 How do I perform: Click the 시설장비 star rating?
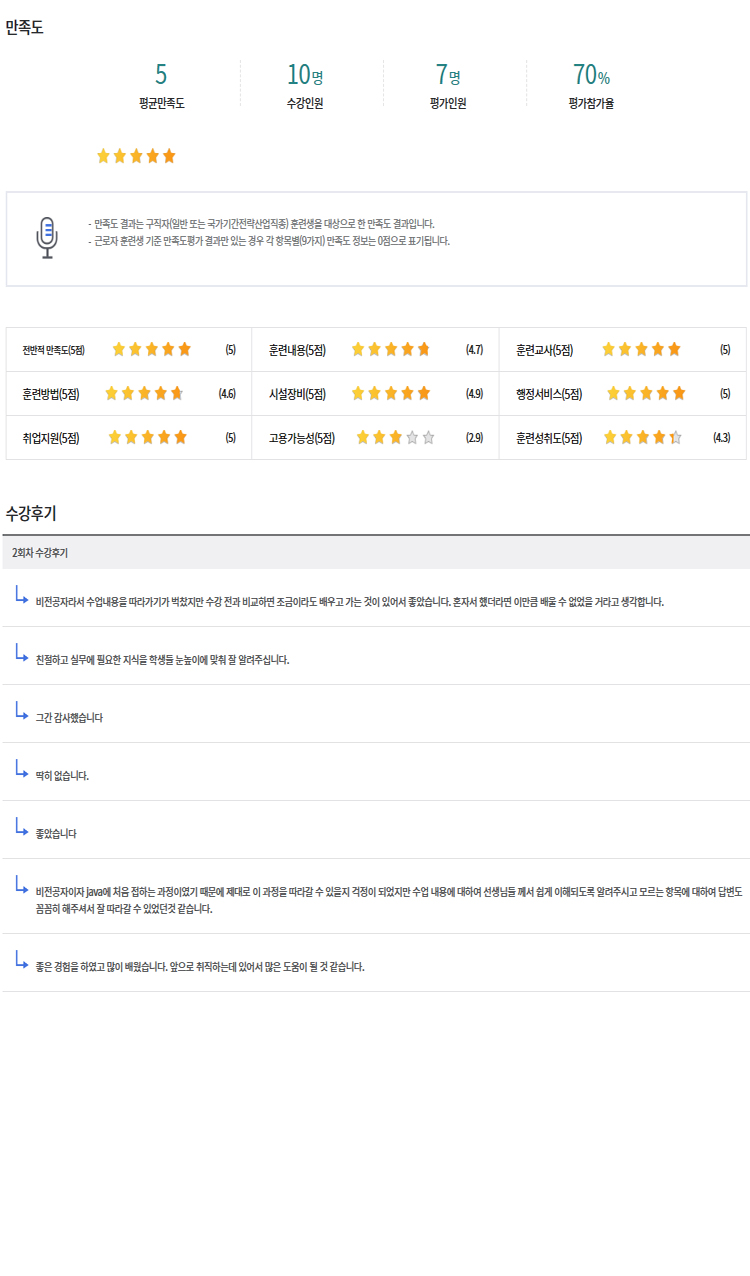pyautogui.click(x=391, y=394)
